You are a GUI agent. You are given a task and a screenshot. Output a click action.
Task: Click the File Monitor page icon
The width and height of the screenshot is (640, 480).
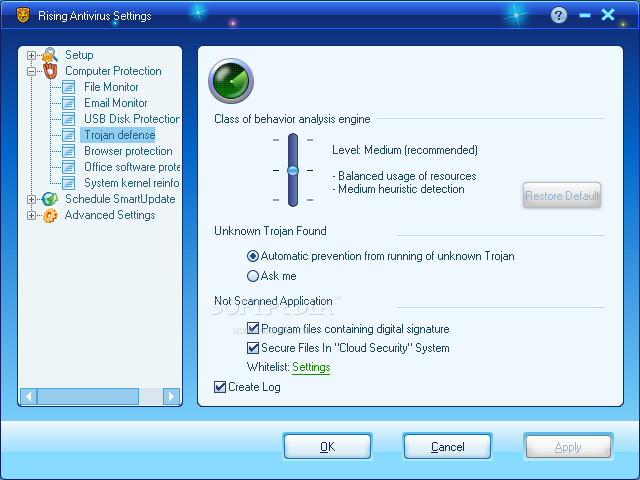click(69, 87)
